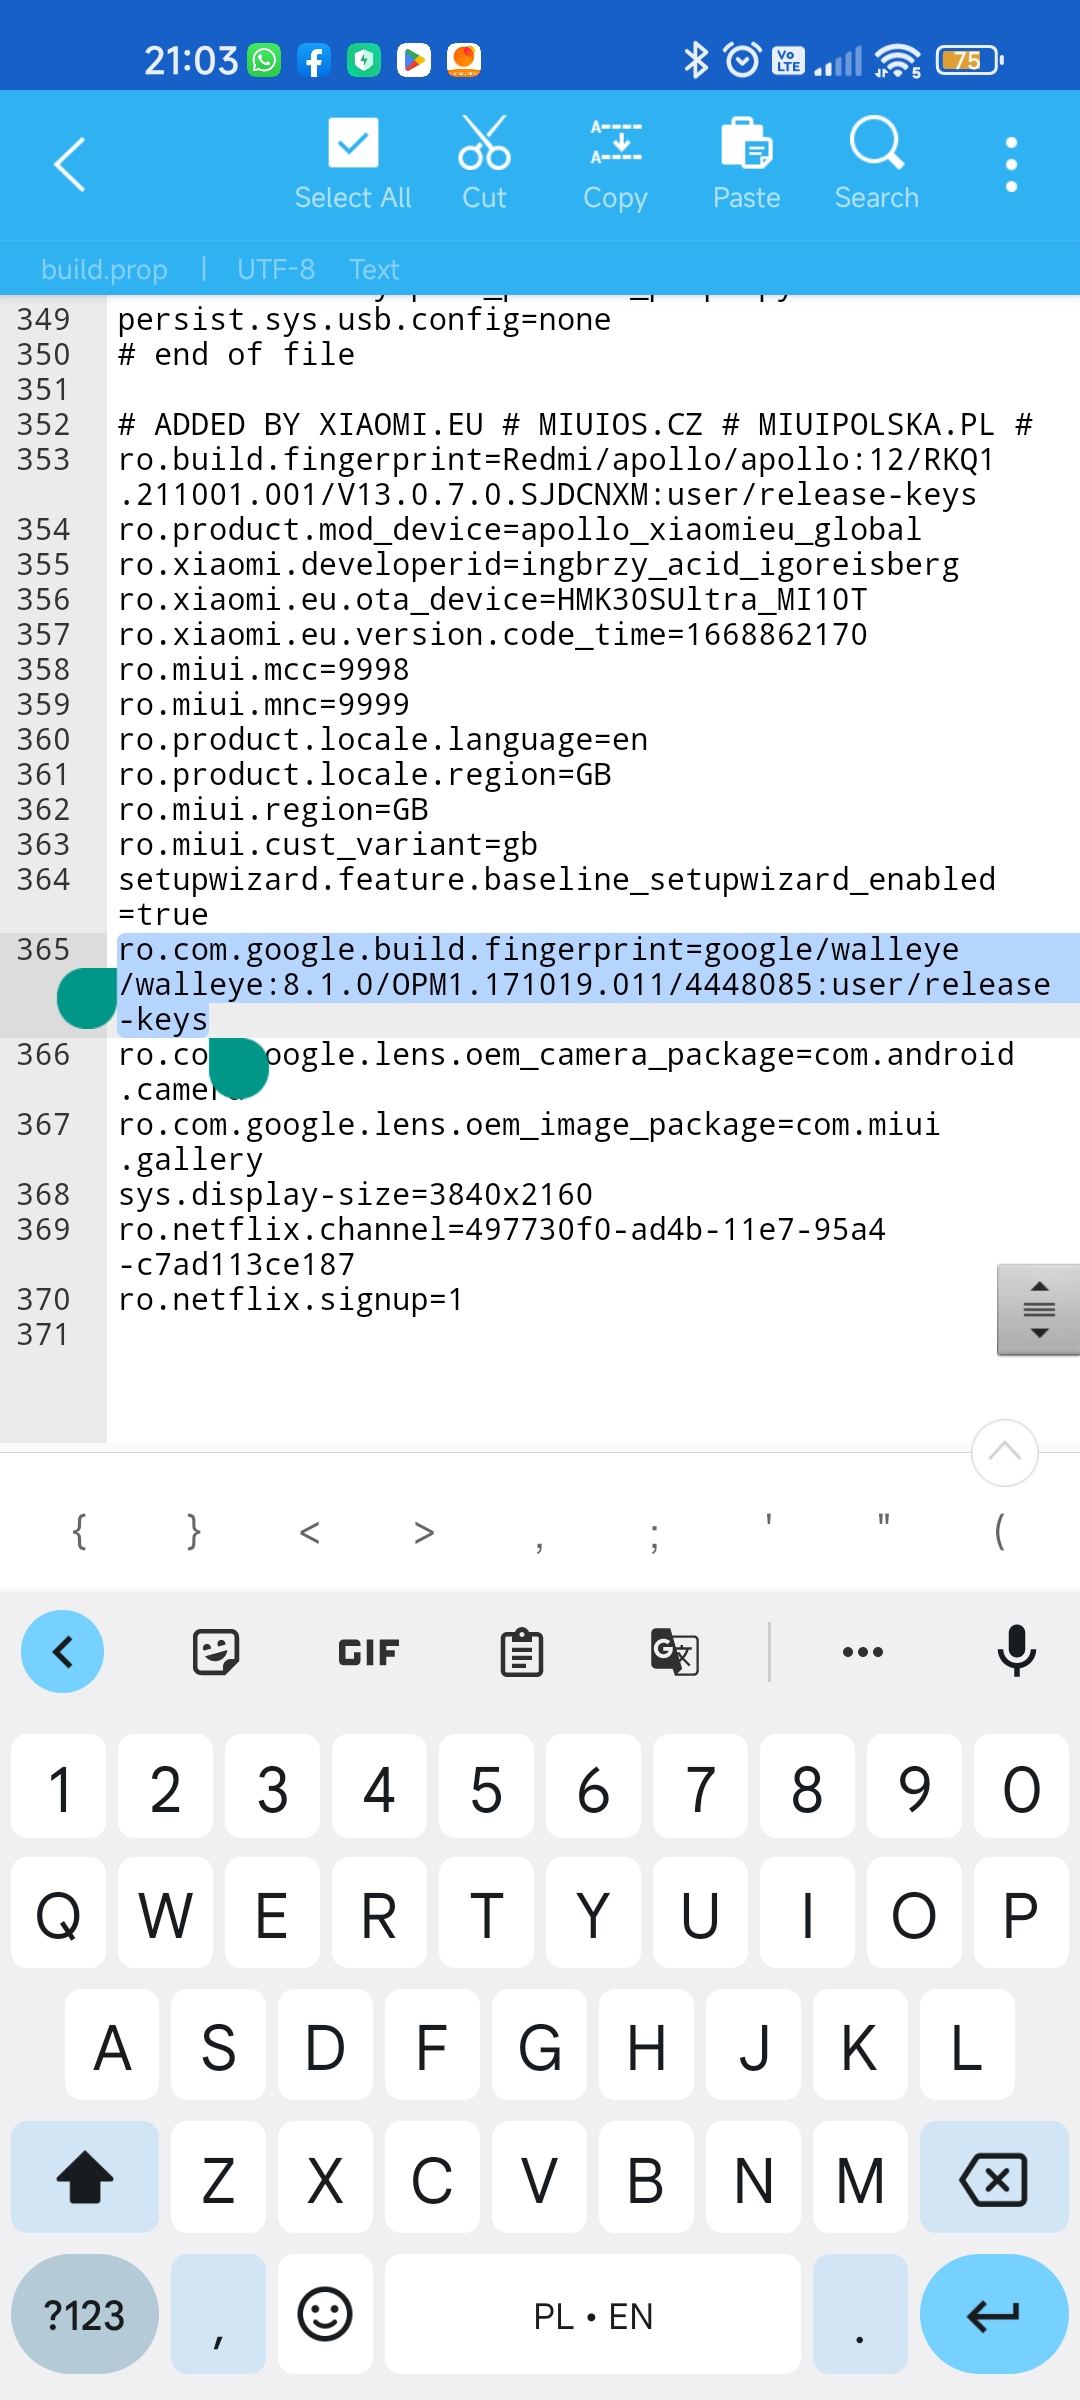The height and width of the screenshot is (2400, 1080).
Task: Copy the selected fingerprint line
Action: coord(615,163)
